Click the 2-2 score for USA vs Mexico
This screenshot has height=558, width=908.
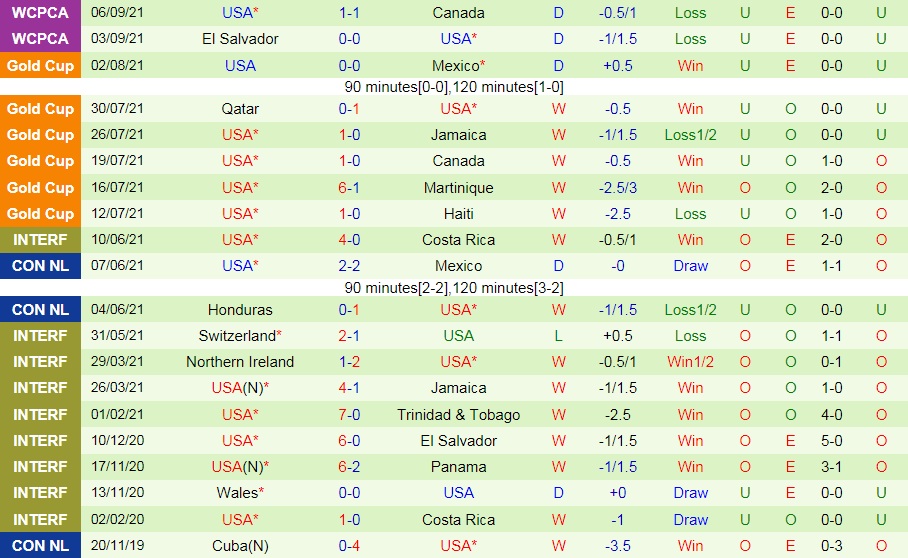coord(350,266)
